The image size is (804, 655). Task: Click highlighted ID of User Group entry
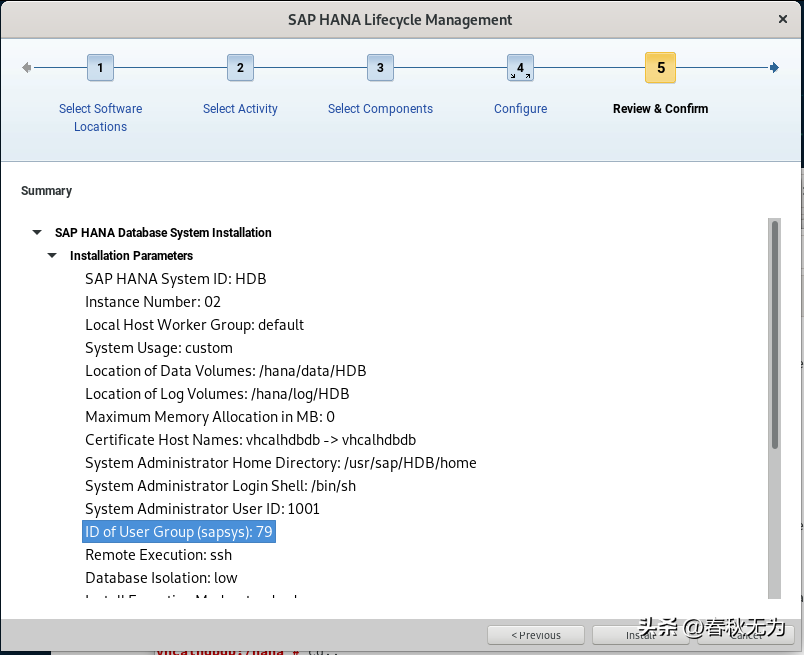[178, 531]
